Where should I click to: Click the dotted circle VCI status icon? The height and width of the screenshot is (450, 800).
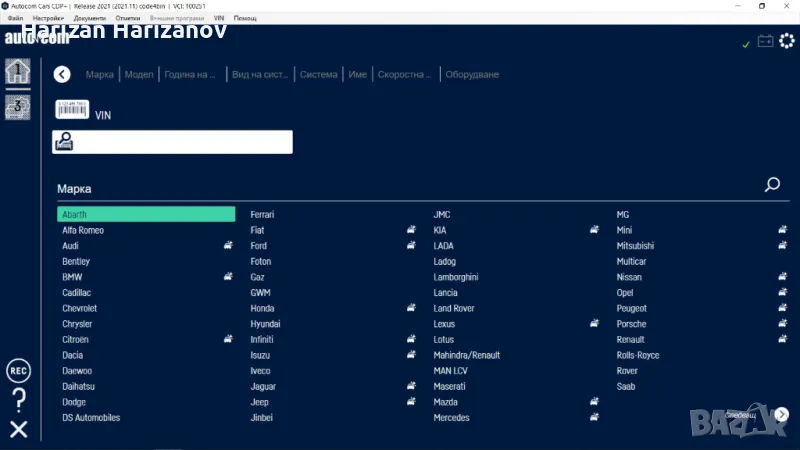[786, 42]
